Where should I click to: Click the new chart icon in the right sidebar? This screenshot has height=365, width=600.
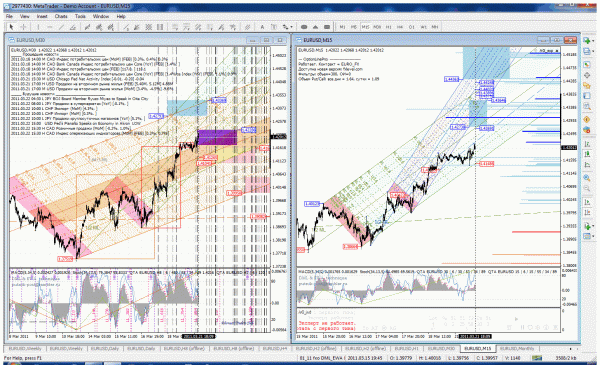click(x=586, y=40)
